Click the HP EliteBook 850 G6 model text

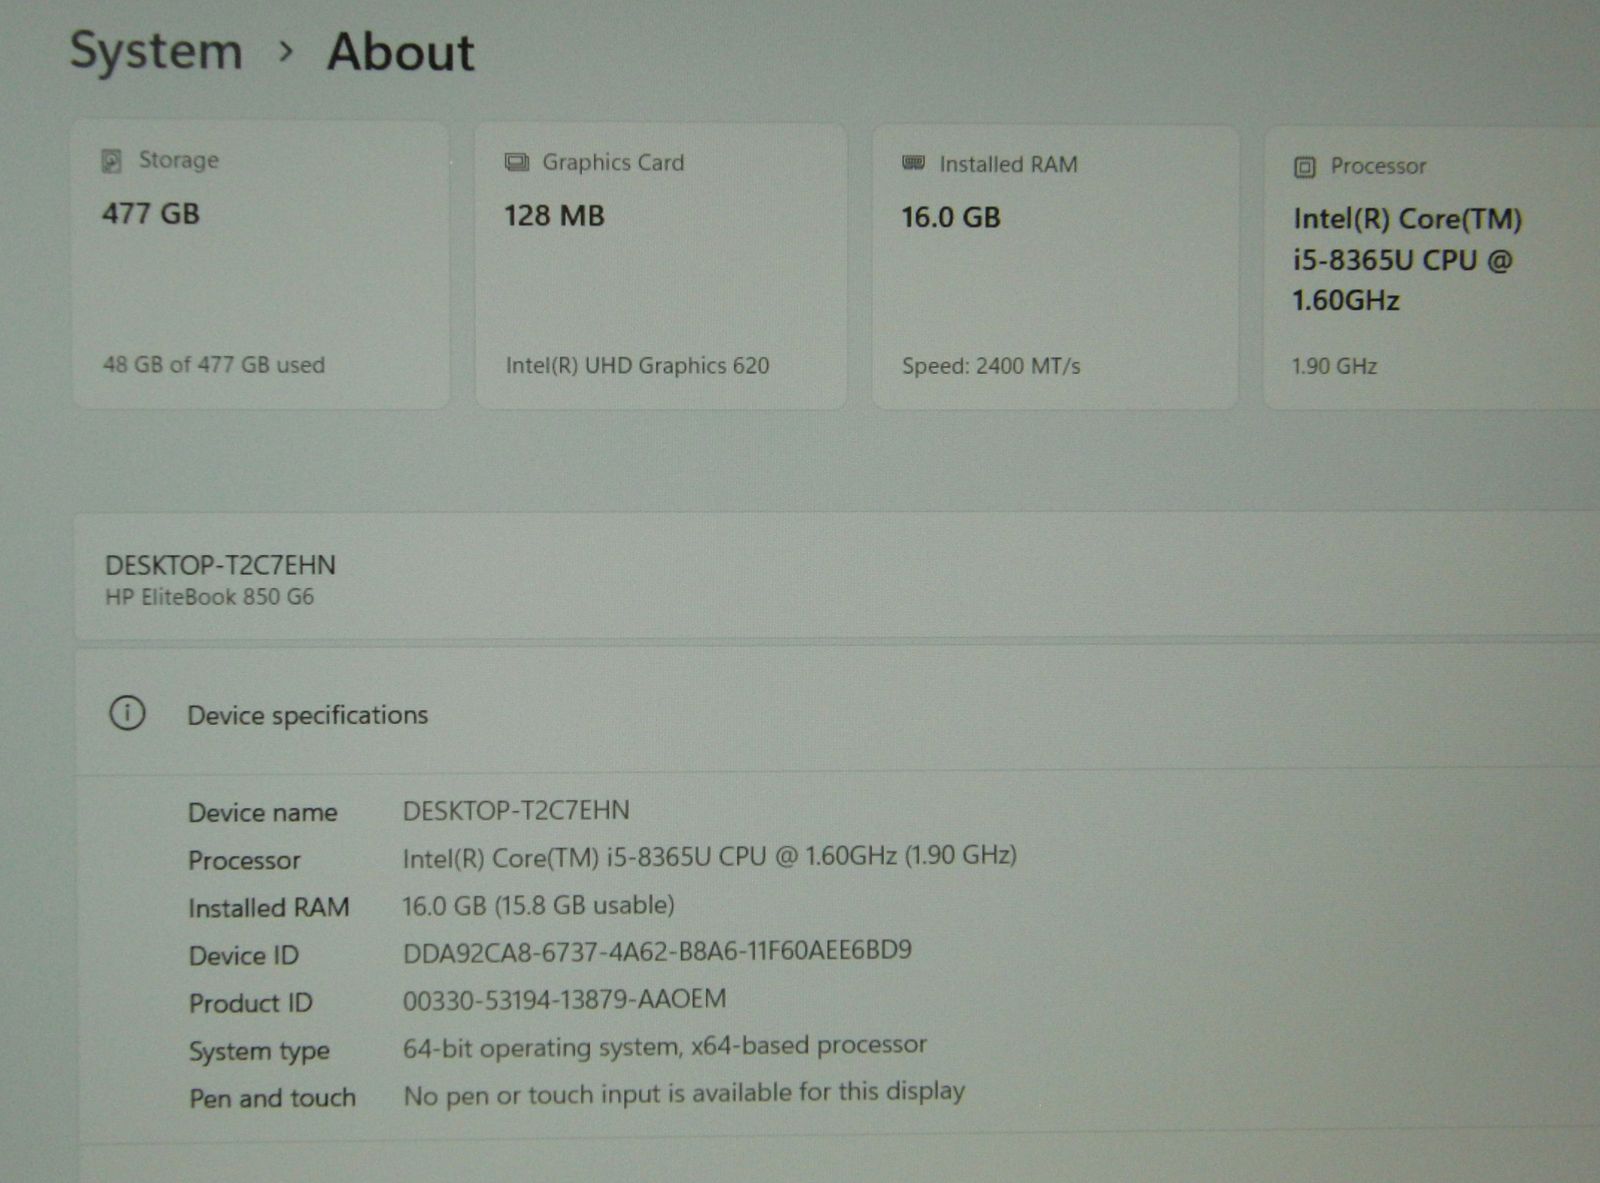pyautogui.click(x=209, y=597)
